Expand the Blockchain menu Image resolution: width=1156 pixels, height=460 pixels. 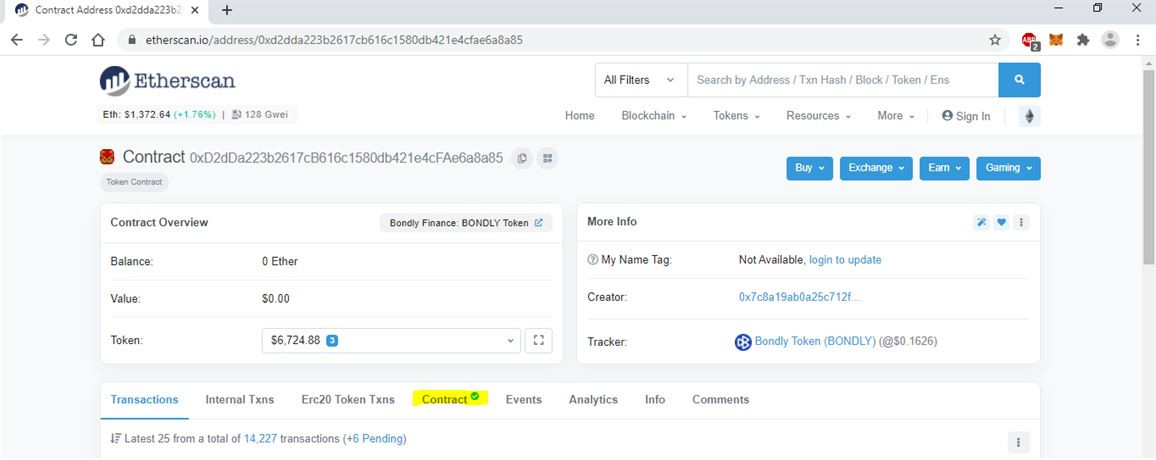pyautogui.click(x=654, y=116)
